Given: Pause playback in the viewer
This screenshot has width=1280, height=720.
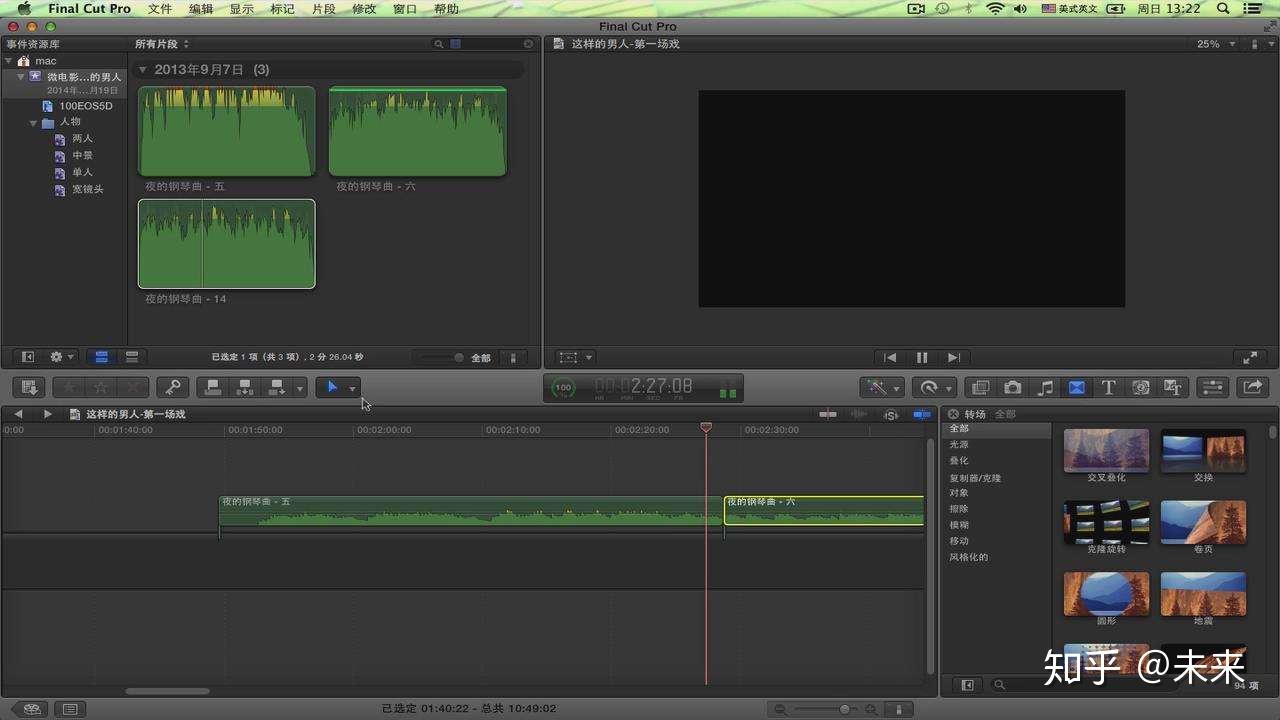Looking at the screenshot, I should point(922,357).
